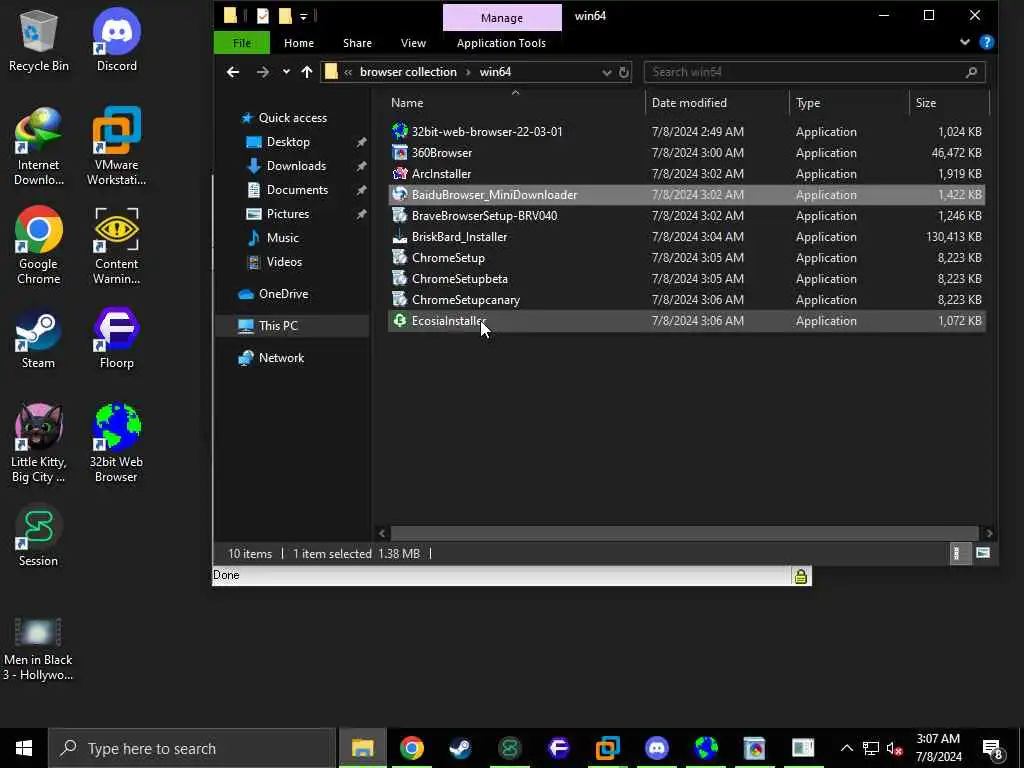Image resolution: width=1024 pixels, height=768 pixels.
Task: Sort by the Size column header
Action: pyautogui.click(x=950, y=103)
